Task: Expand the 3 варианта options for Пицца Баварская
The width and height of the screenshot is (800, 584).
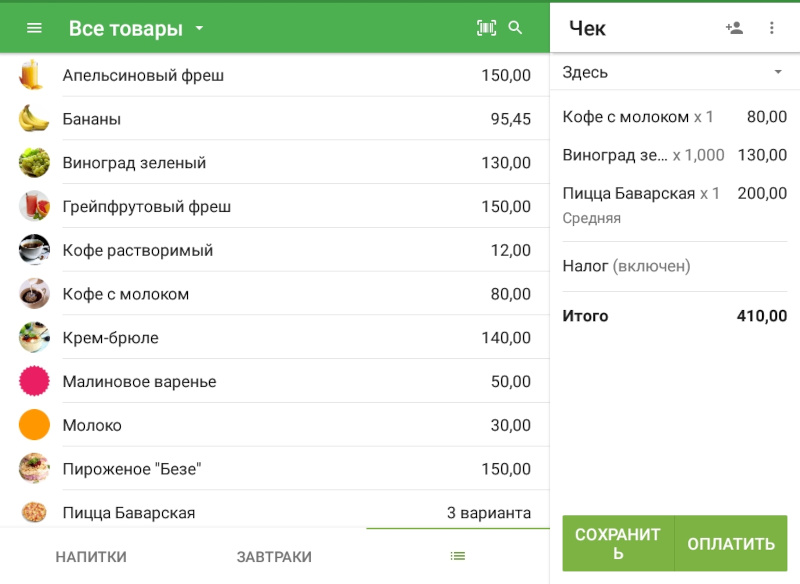Action: point(487,512)
